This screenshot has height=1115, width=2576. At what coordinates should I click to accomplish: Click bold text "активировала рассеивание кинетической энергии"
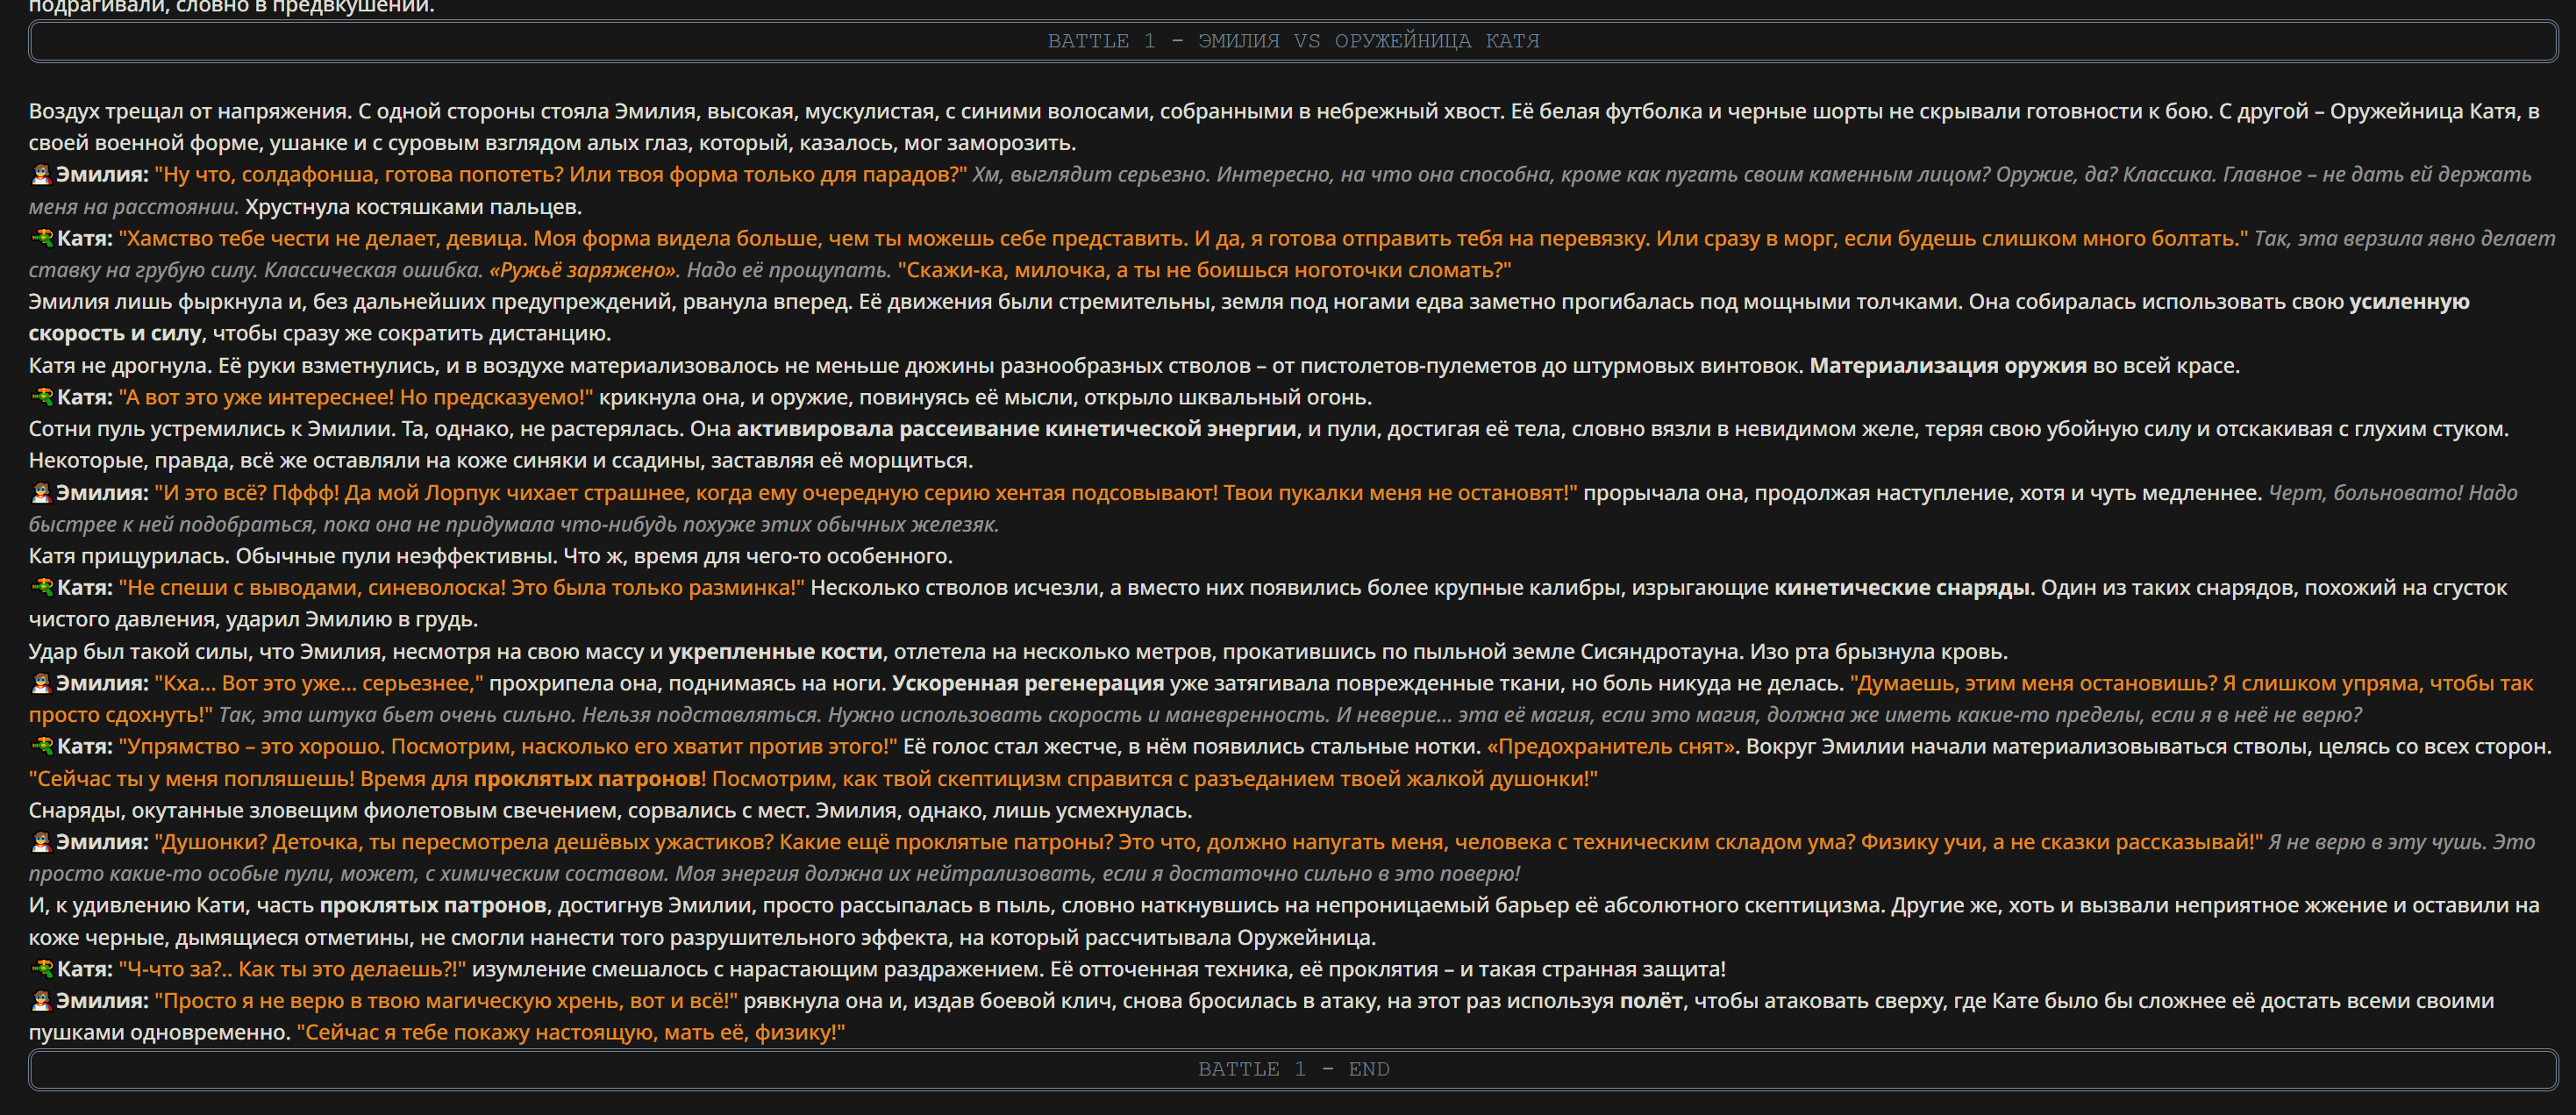coord(1016,429)
